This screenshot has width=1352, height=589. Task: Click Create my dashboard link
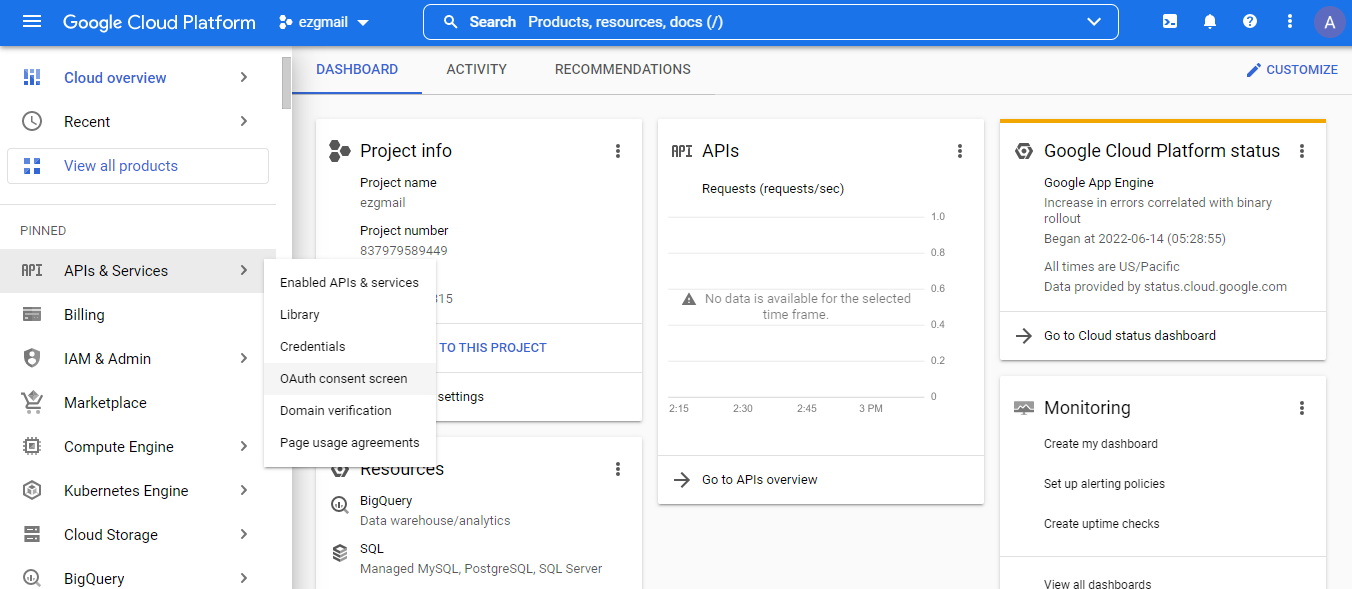coord(1101,444)
